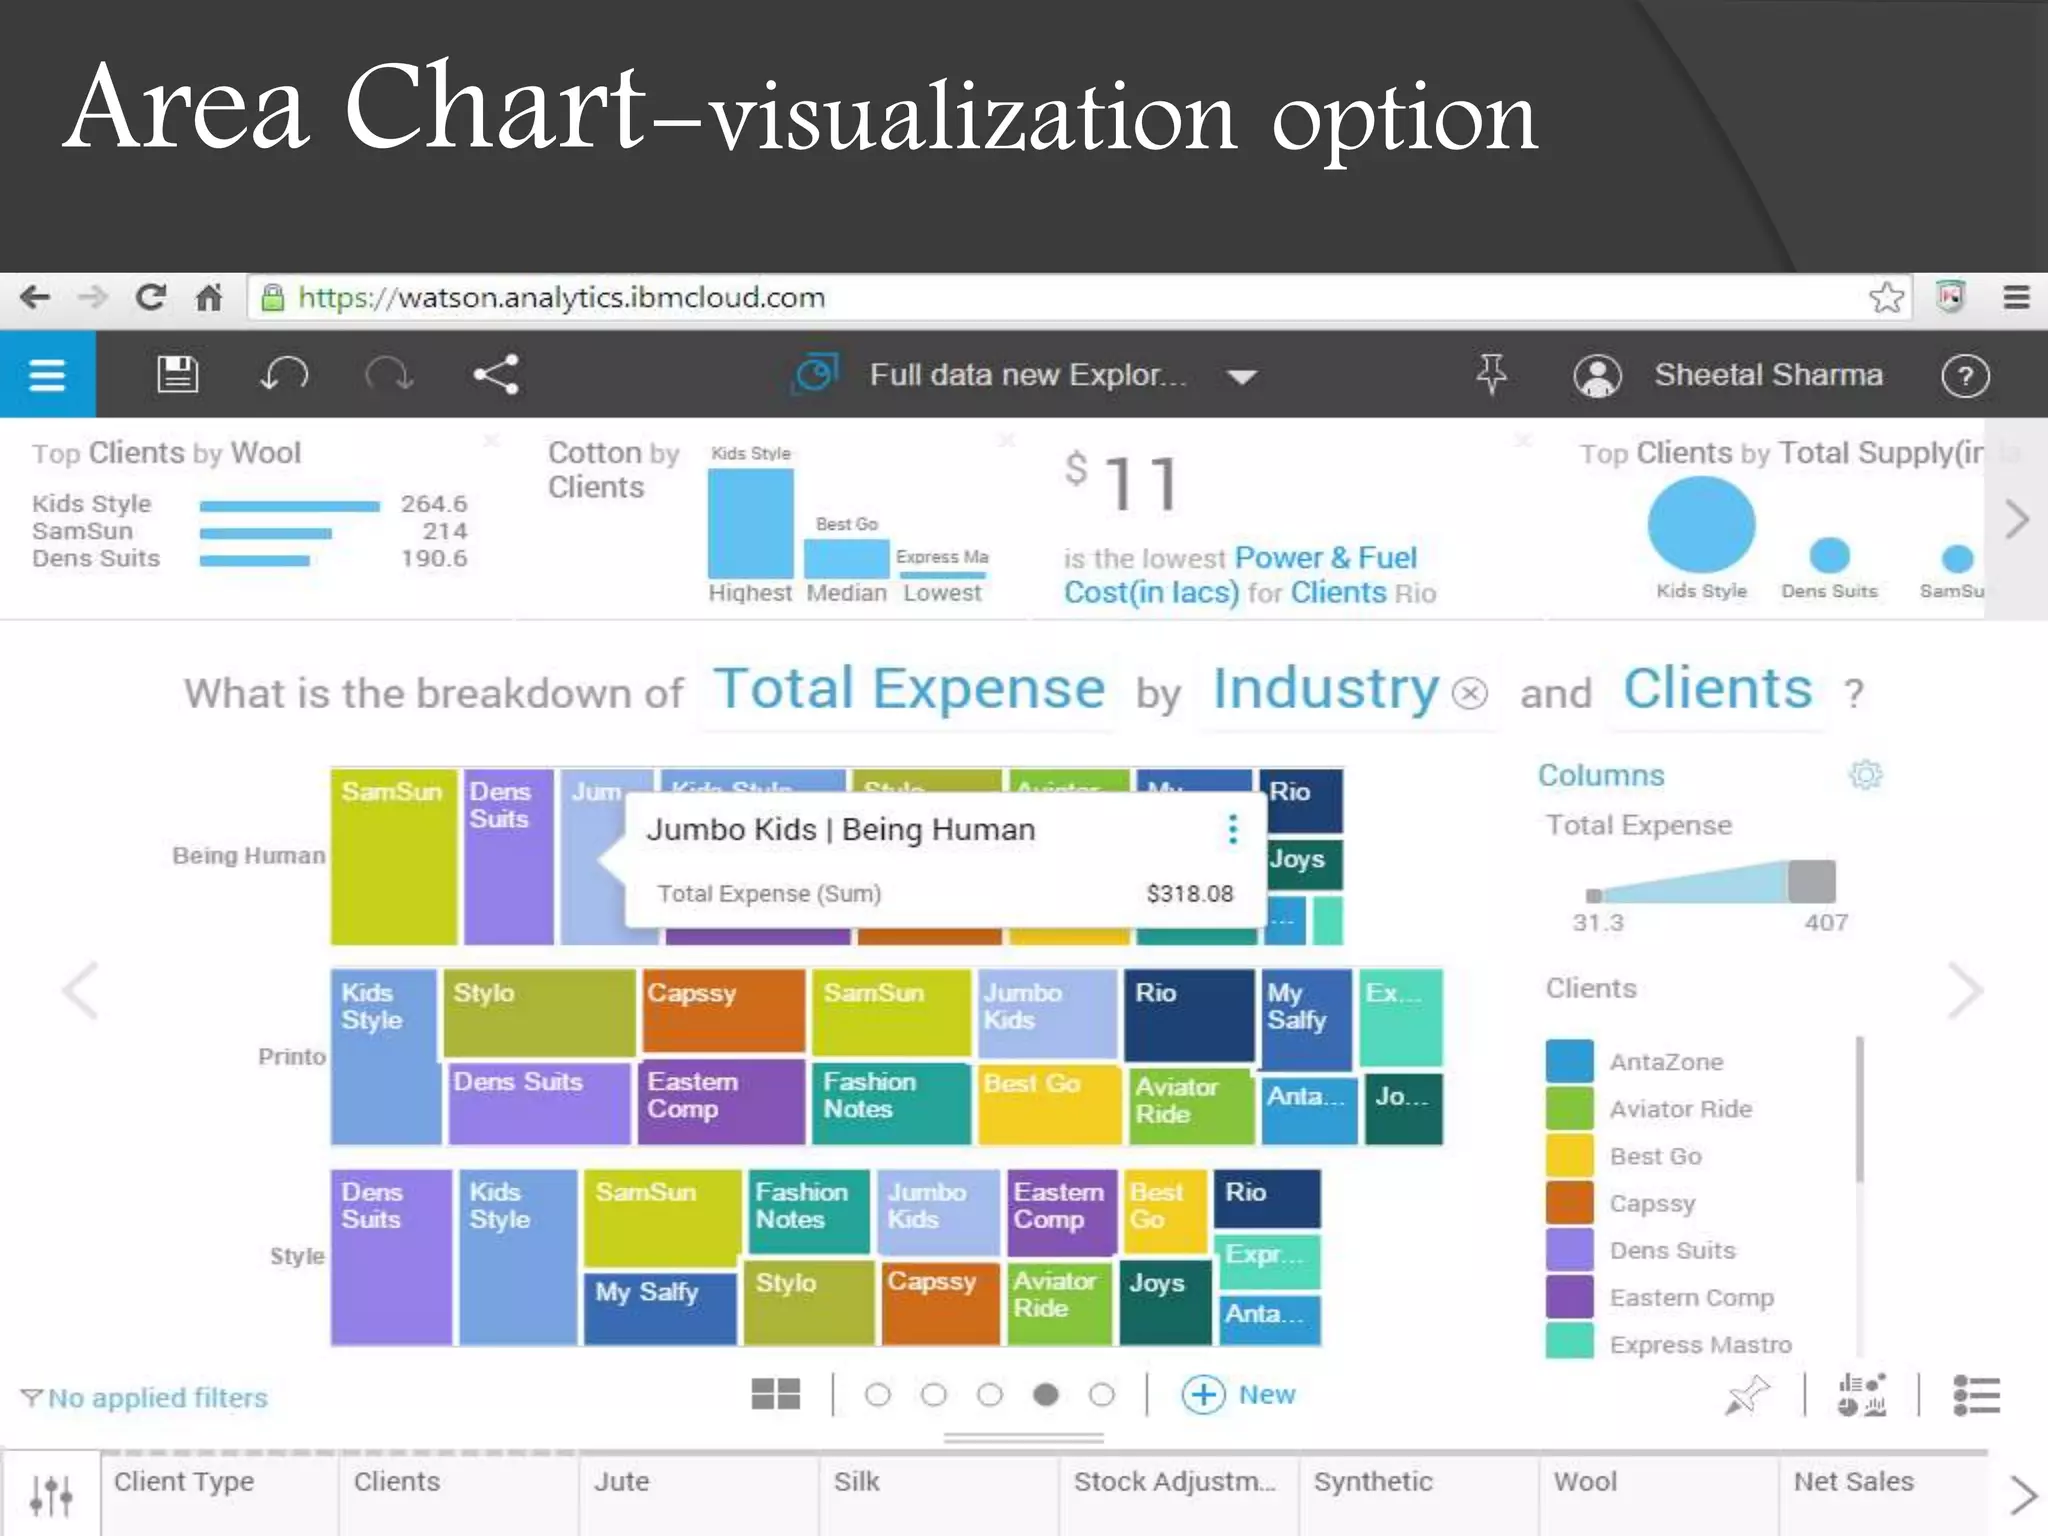The height and width of the screenshot is (1536, 2048).
Task: Select the Jute column tab
Action: tap(699, 1494)
